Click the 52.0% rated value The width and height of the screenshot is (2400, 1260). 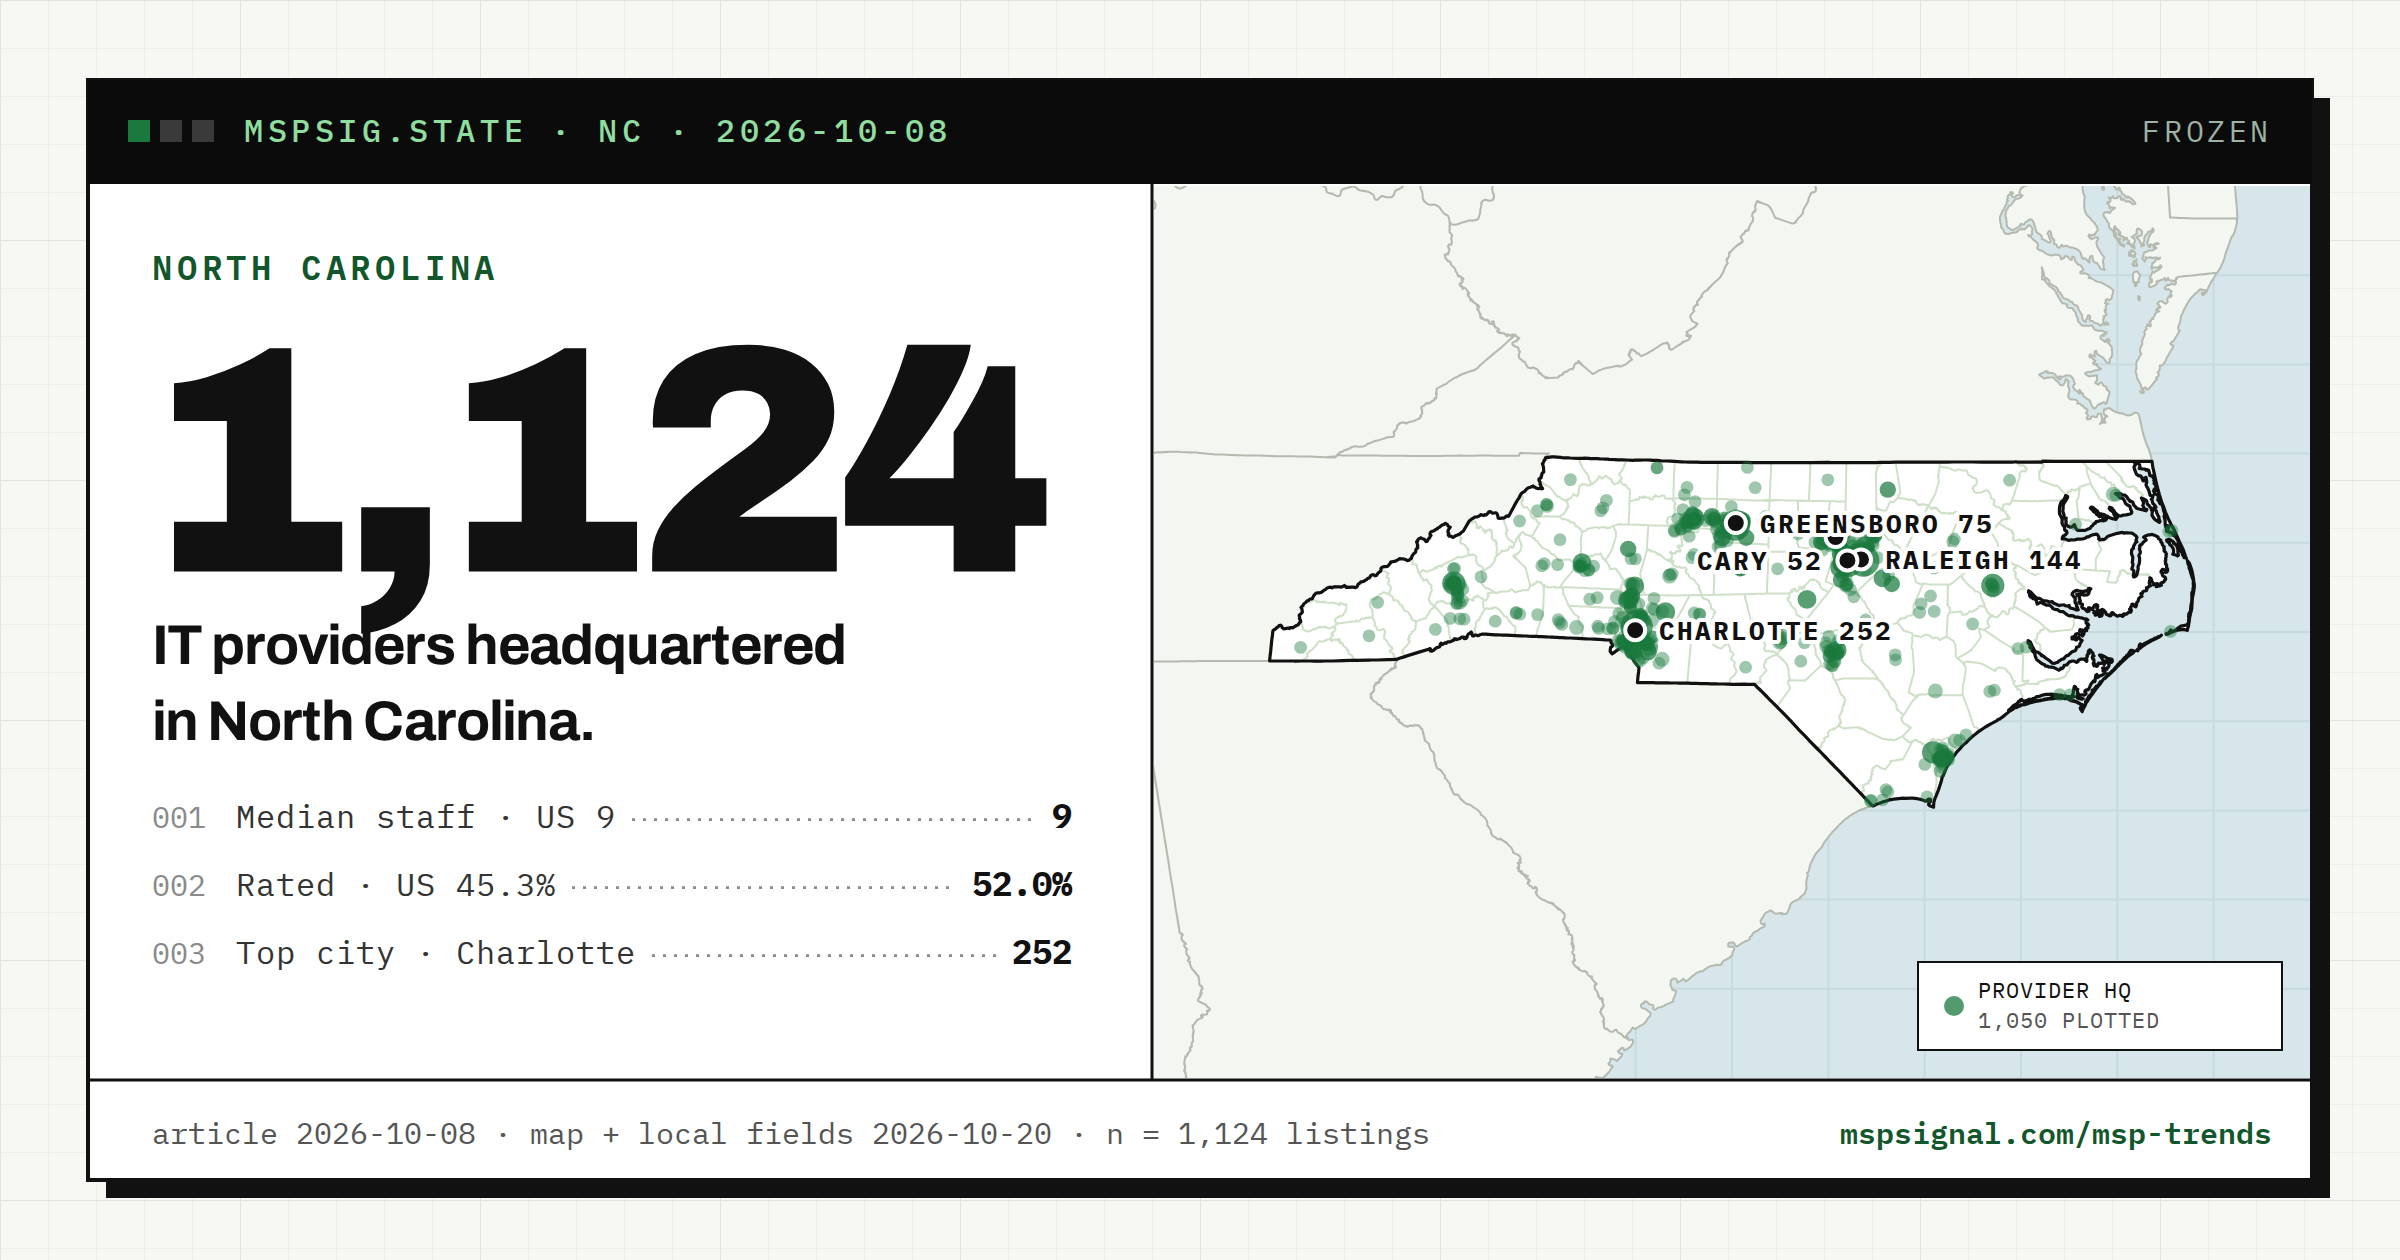coord(1022,885)
